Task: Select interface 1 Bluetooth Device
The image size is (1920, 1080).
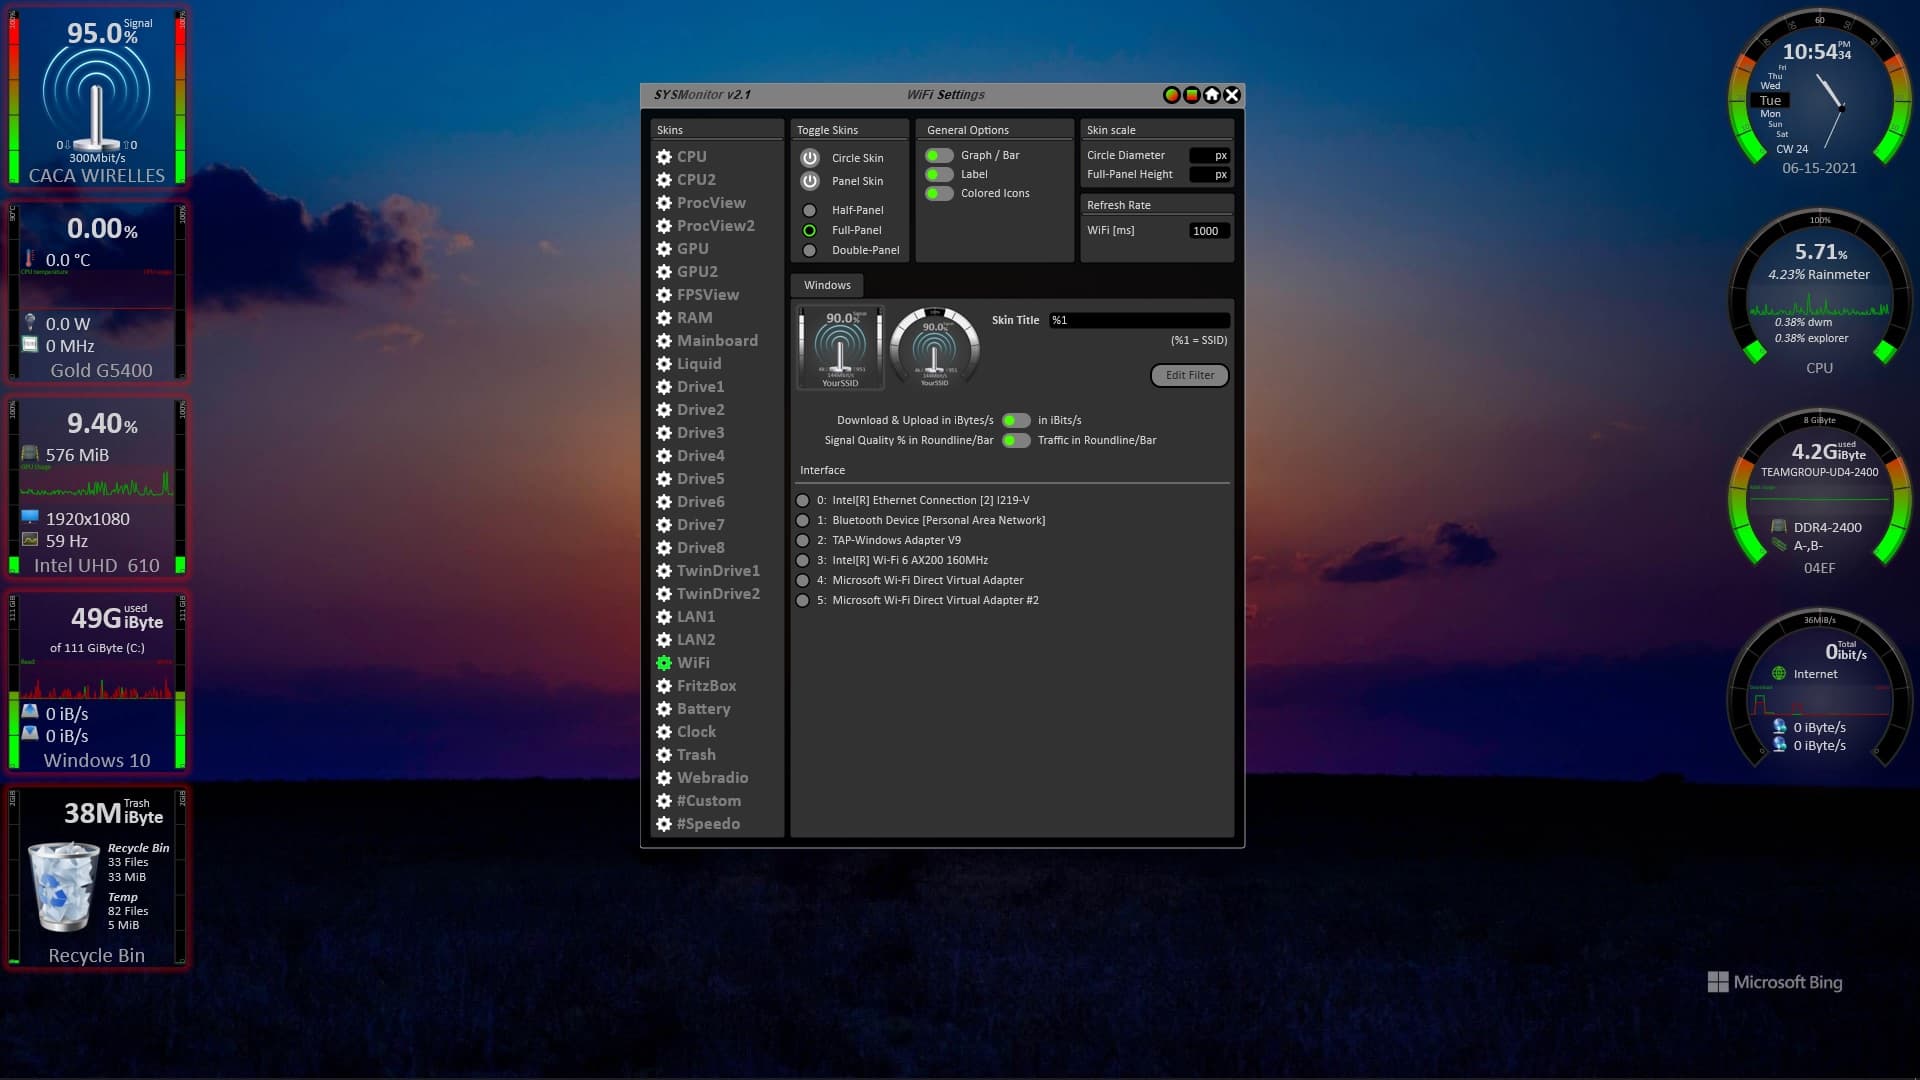Action: [802, 521]
